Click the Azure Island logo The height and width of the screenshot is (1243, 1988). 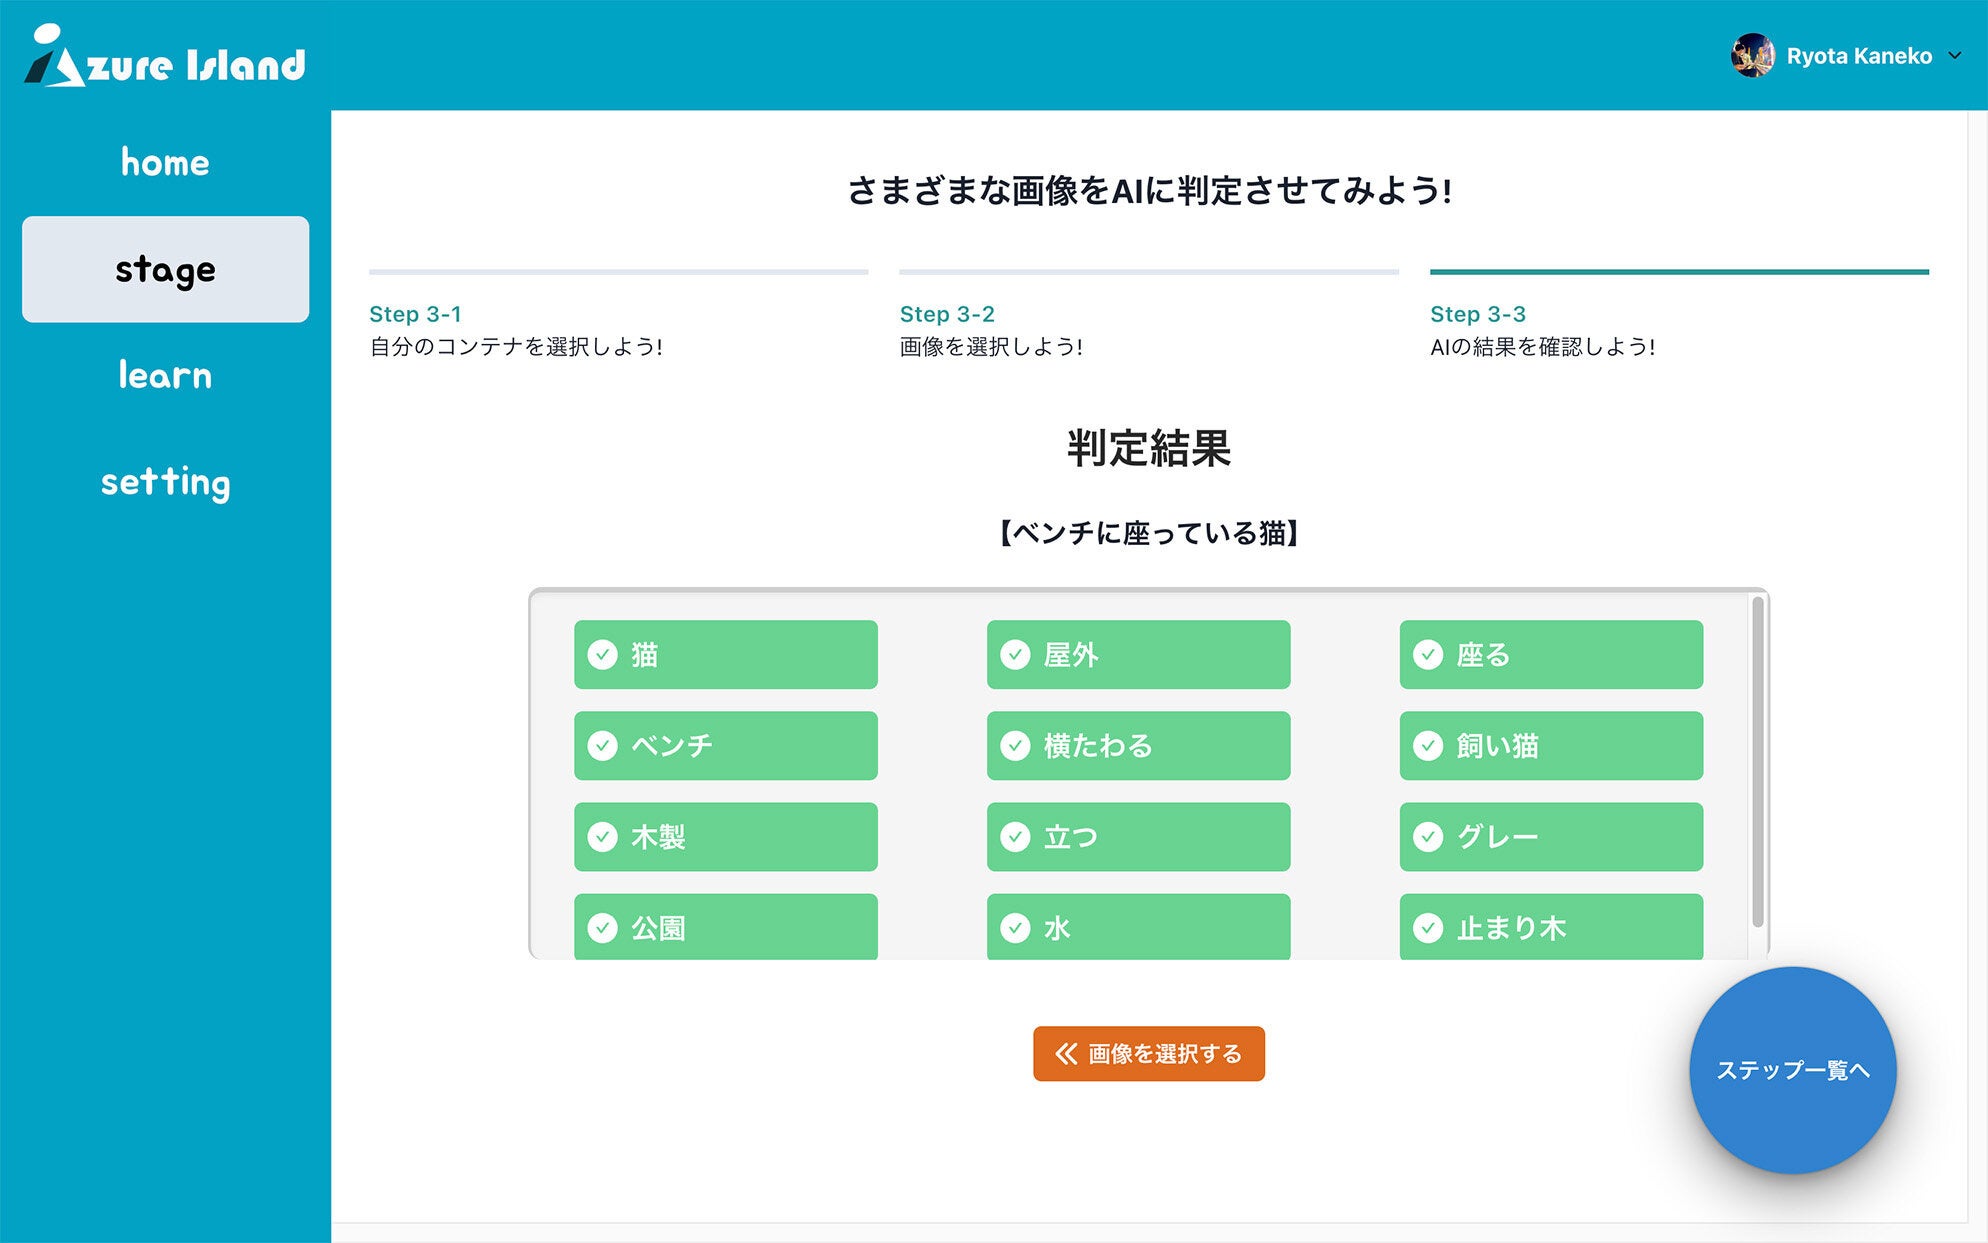coord(165,57)
